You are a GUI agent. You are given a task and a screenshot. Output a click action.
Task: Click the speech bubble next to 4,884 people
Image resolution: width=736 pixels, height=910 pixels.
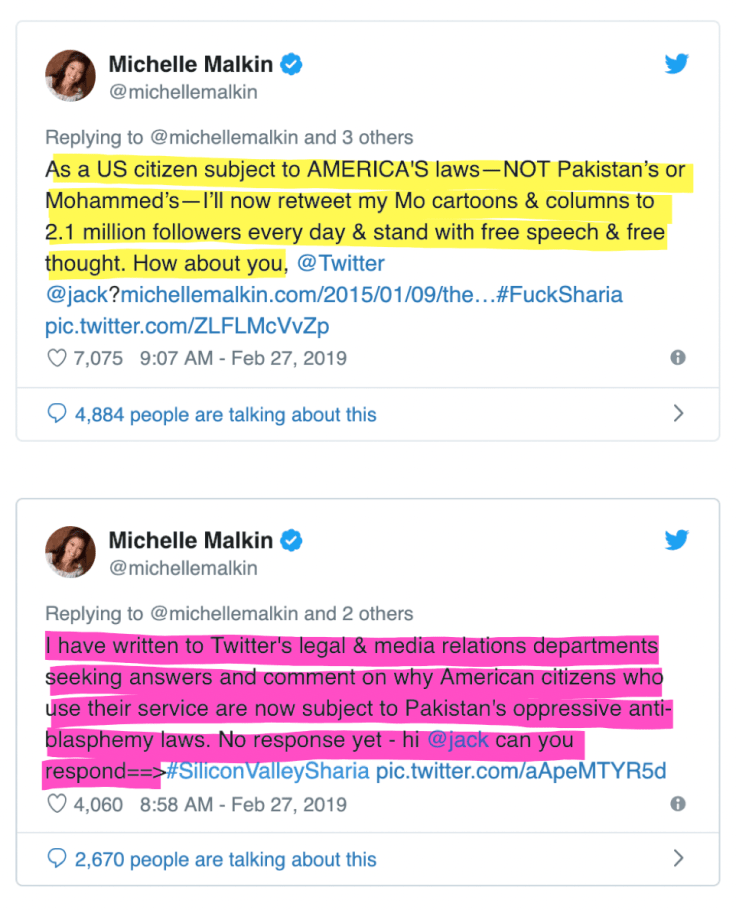coord(56,412)
